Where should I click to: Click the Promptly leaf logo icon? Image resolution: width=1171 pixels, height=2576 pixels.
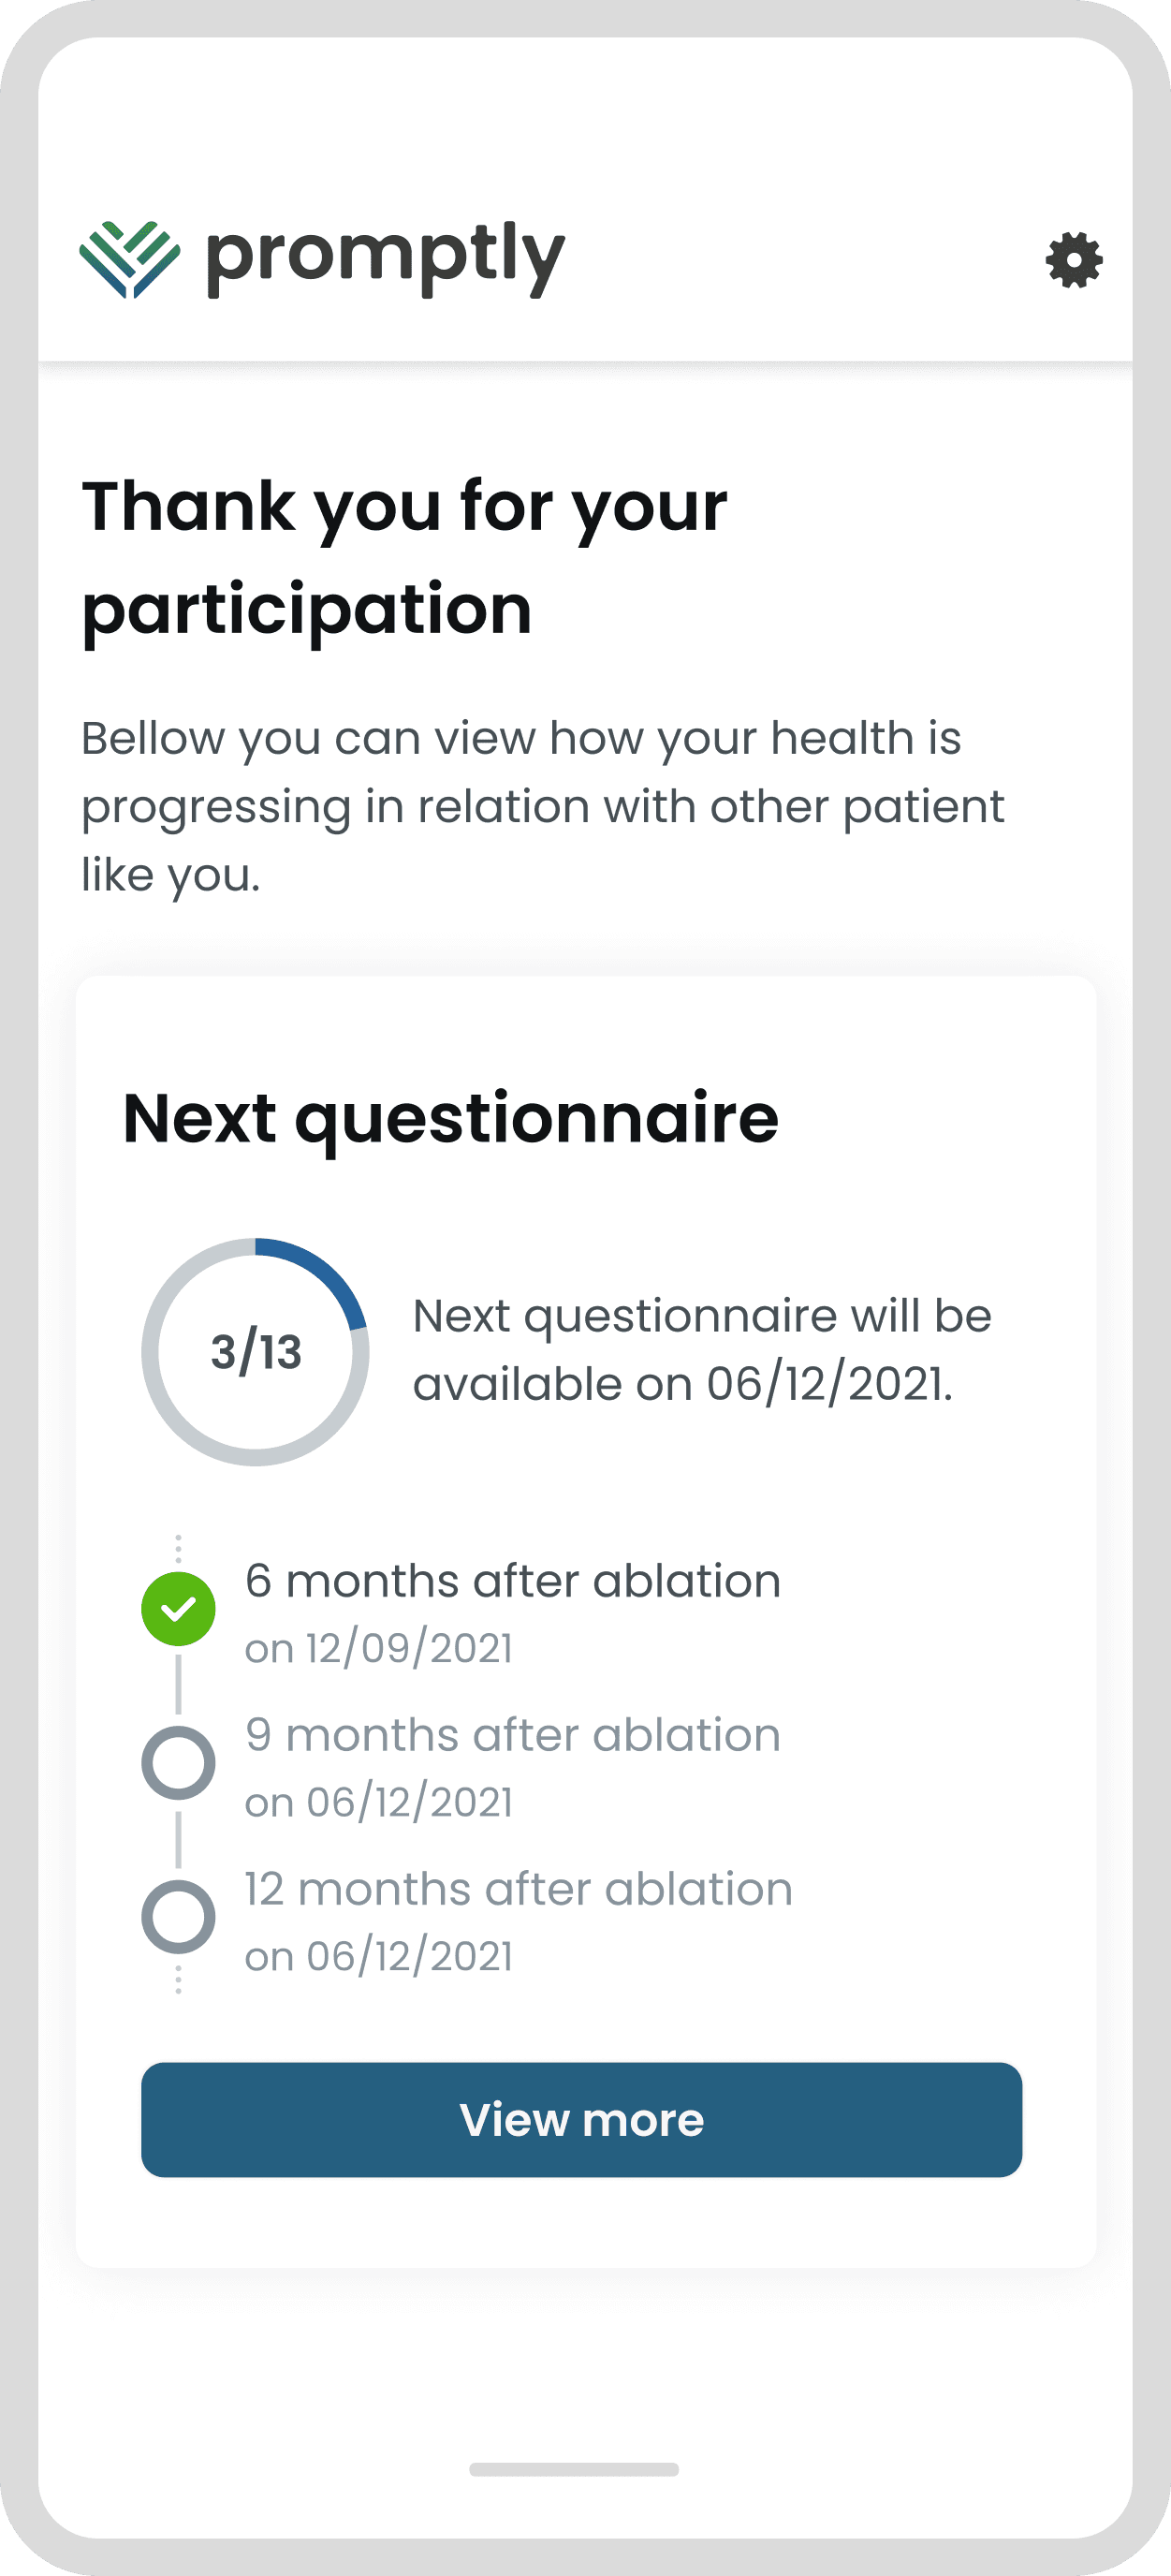(130, 259)
